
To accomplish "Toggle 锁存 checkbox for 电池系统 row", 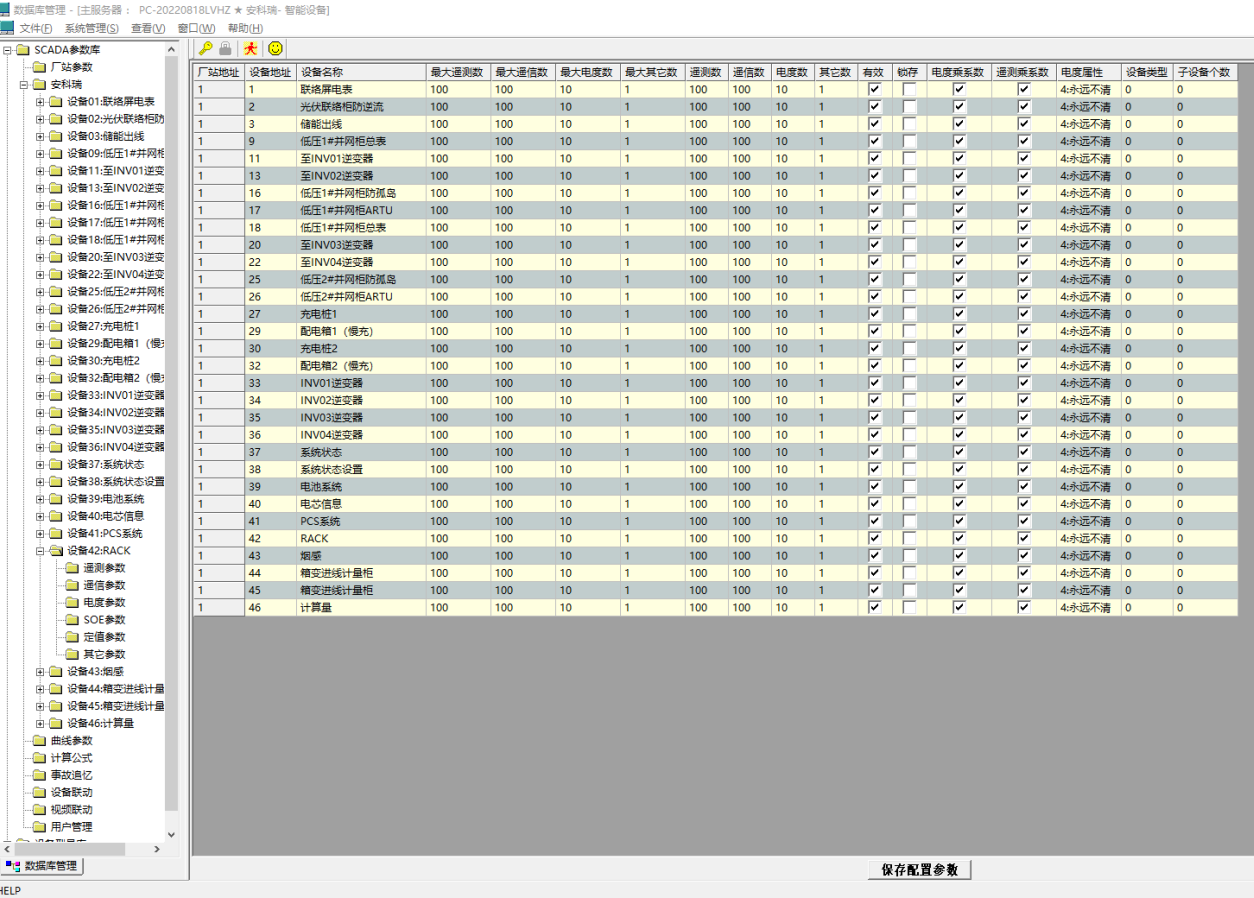I will [x=909, y=487].
